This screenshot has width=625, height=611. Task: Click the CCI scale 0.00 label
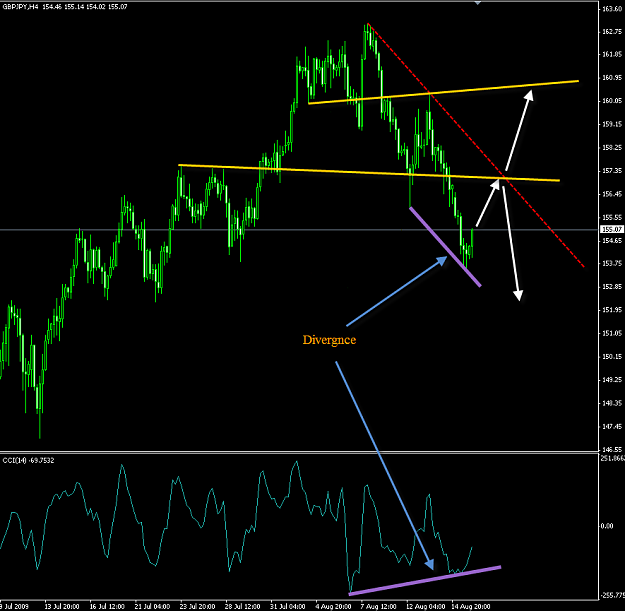pos(607,526)
